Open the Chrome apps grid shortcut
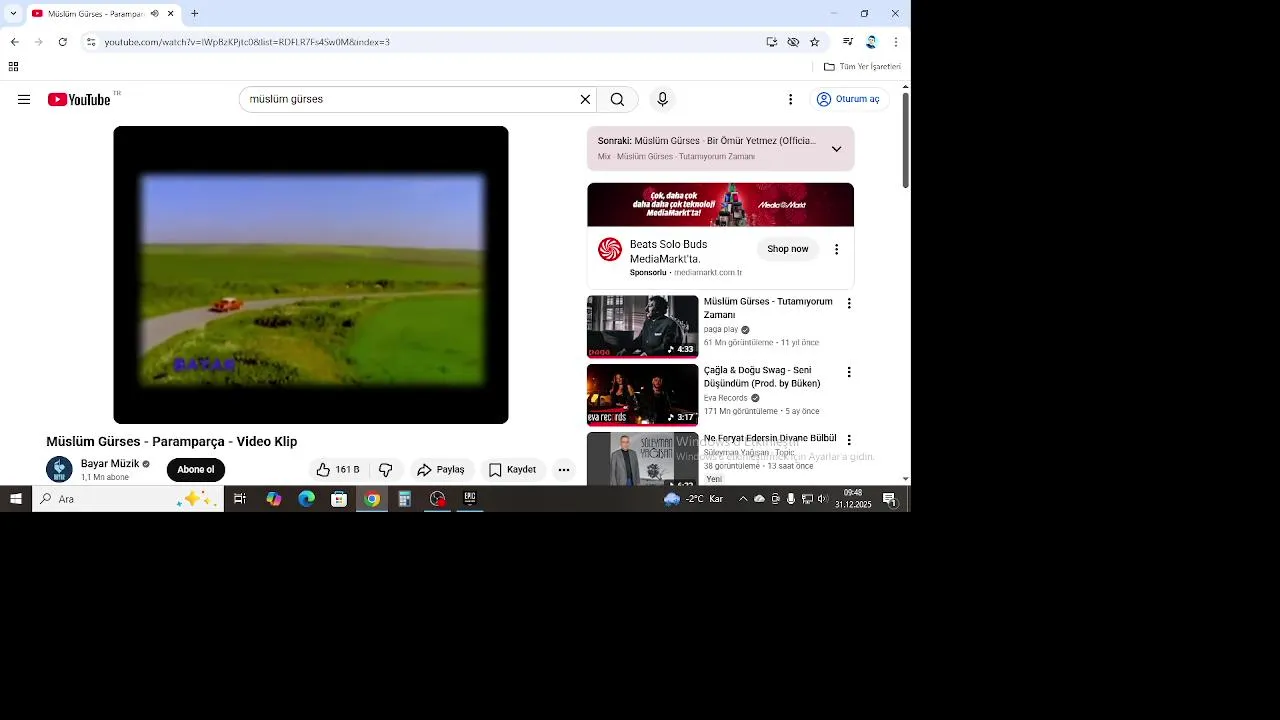This screenshot has width=1280, height=720. (x=13, y=67)
